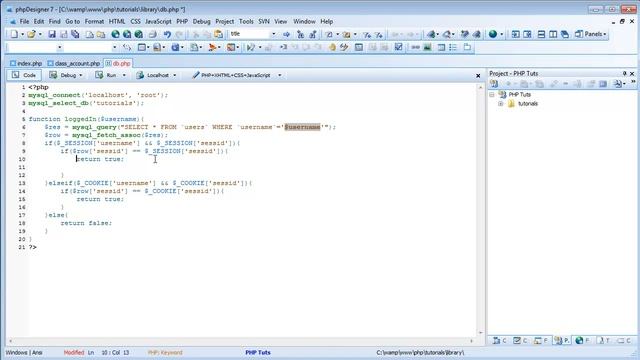The image size is (640, 360).
Task: Select the PHP Tuts project root
Action: click(x=520, y=95)
